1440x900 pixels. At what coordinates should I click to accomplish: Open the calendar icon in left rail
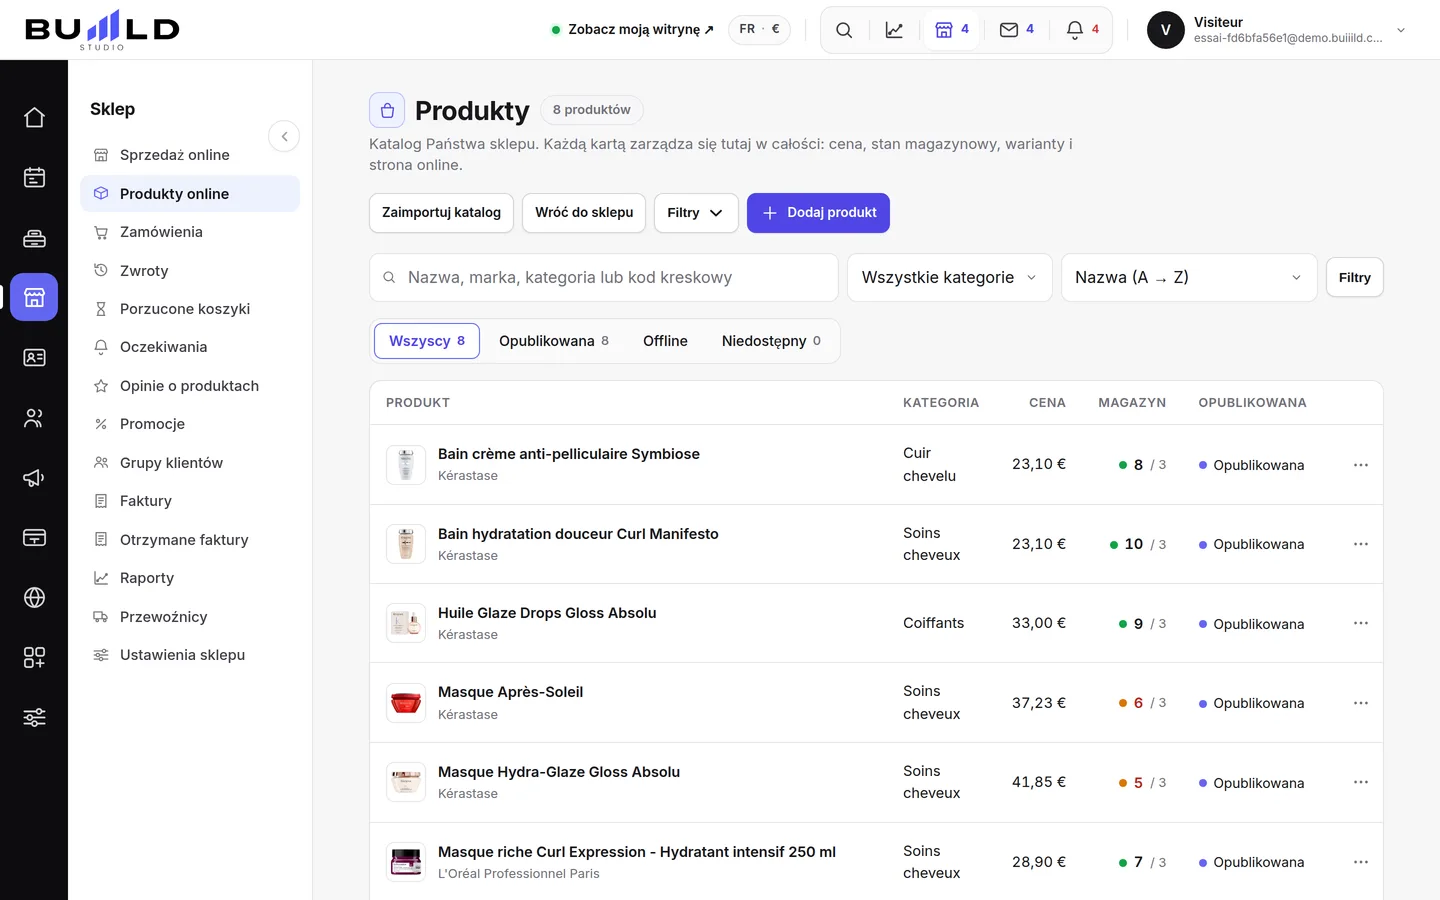[x=34, y=178]
